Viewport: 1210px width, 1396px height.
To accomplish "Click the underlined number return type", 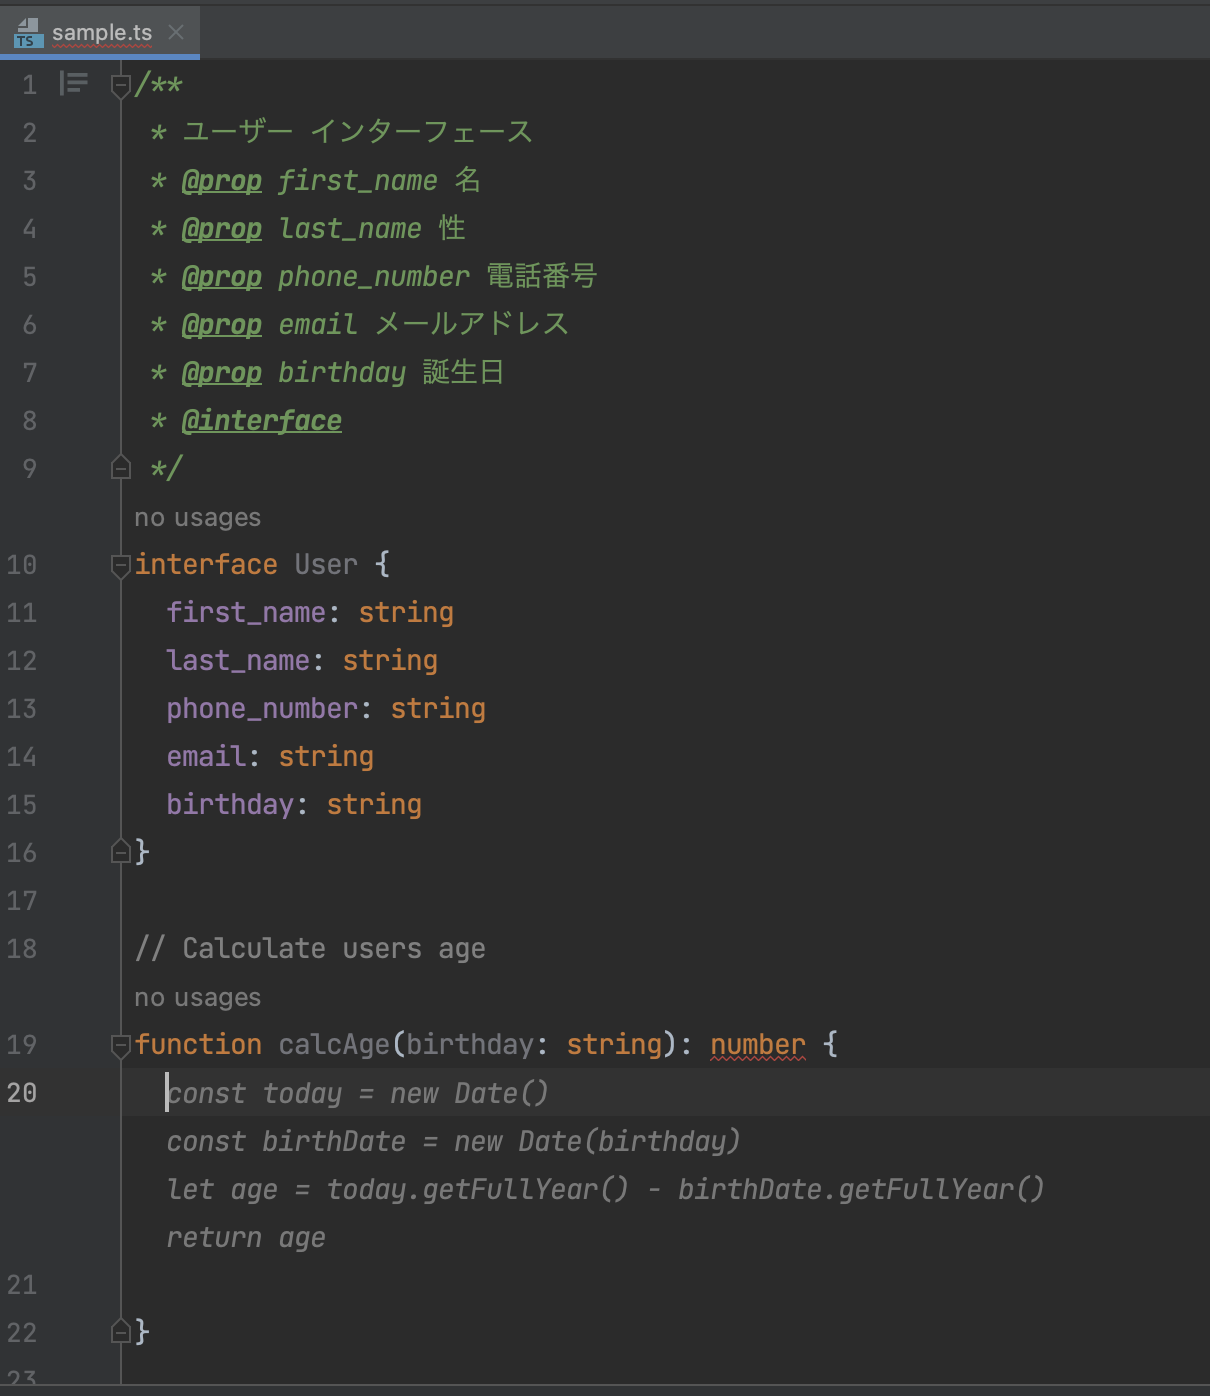I will click(757, 1044).
